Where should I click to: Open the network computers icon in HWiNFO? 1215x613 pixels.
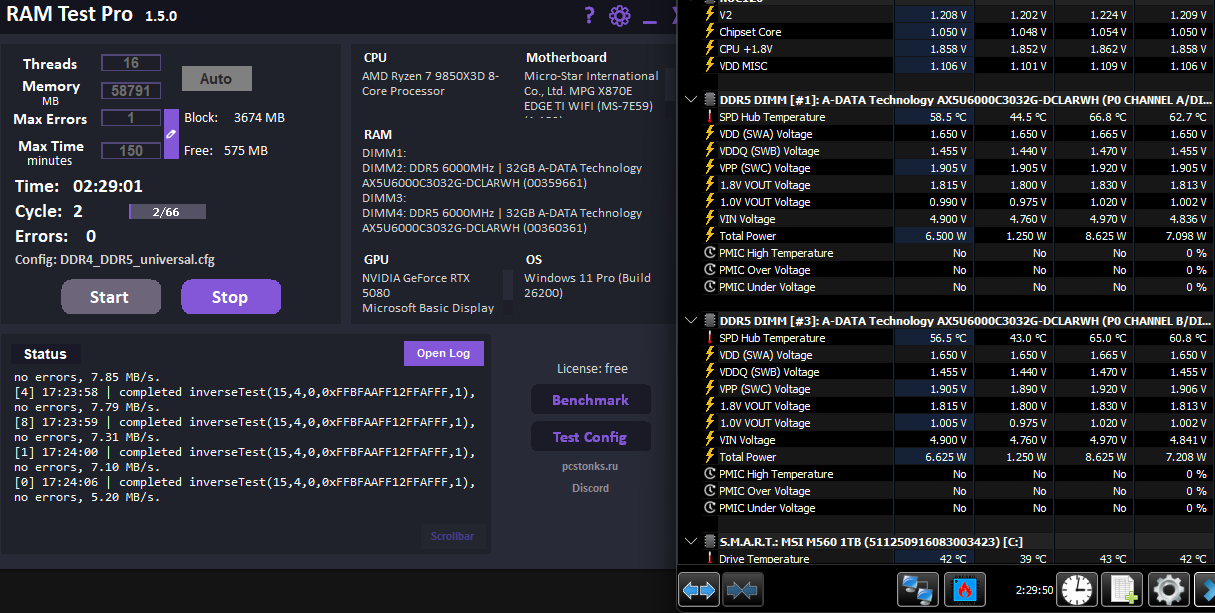click(919, 589)
